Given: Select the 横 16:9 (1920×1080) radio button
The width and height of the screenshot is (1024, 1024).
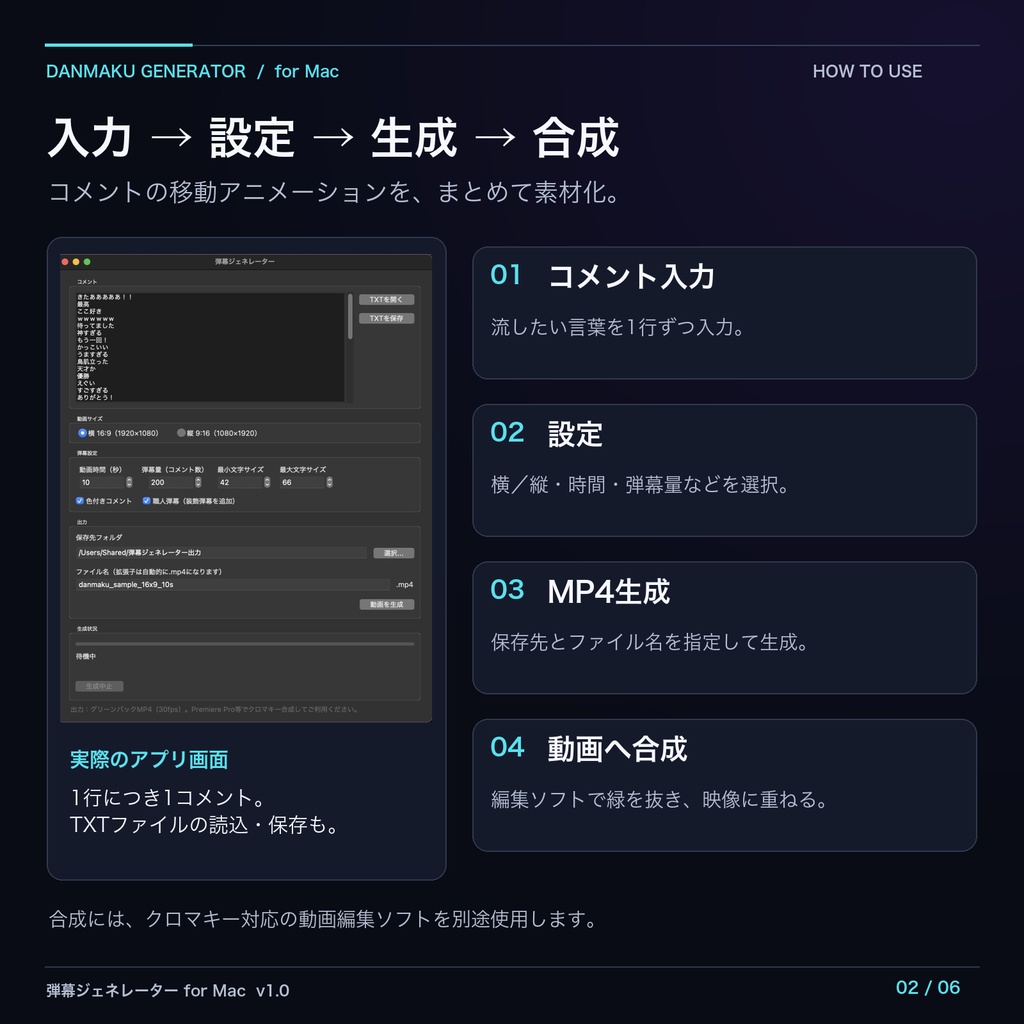Looking at the screenshot, I should pos(82,433).
